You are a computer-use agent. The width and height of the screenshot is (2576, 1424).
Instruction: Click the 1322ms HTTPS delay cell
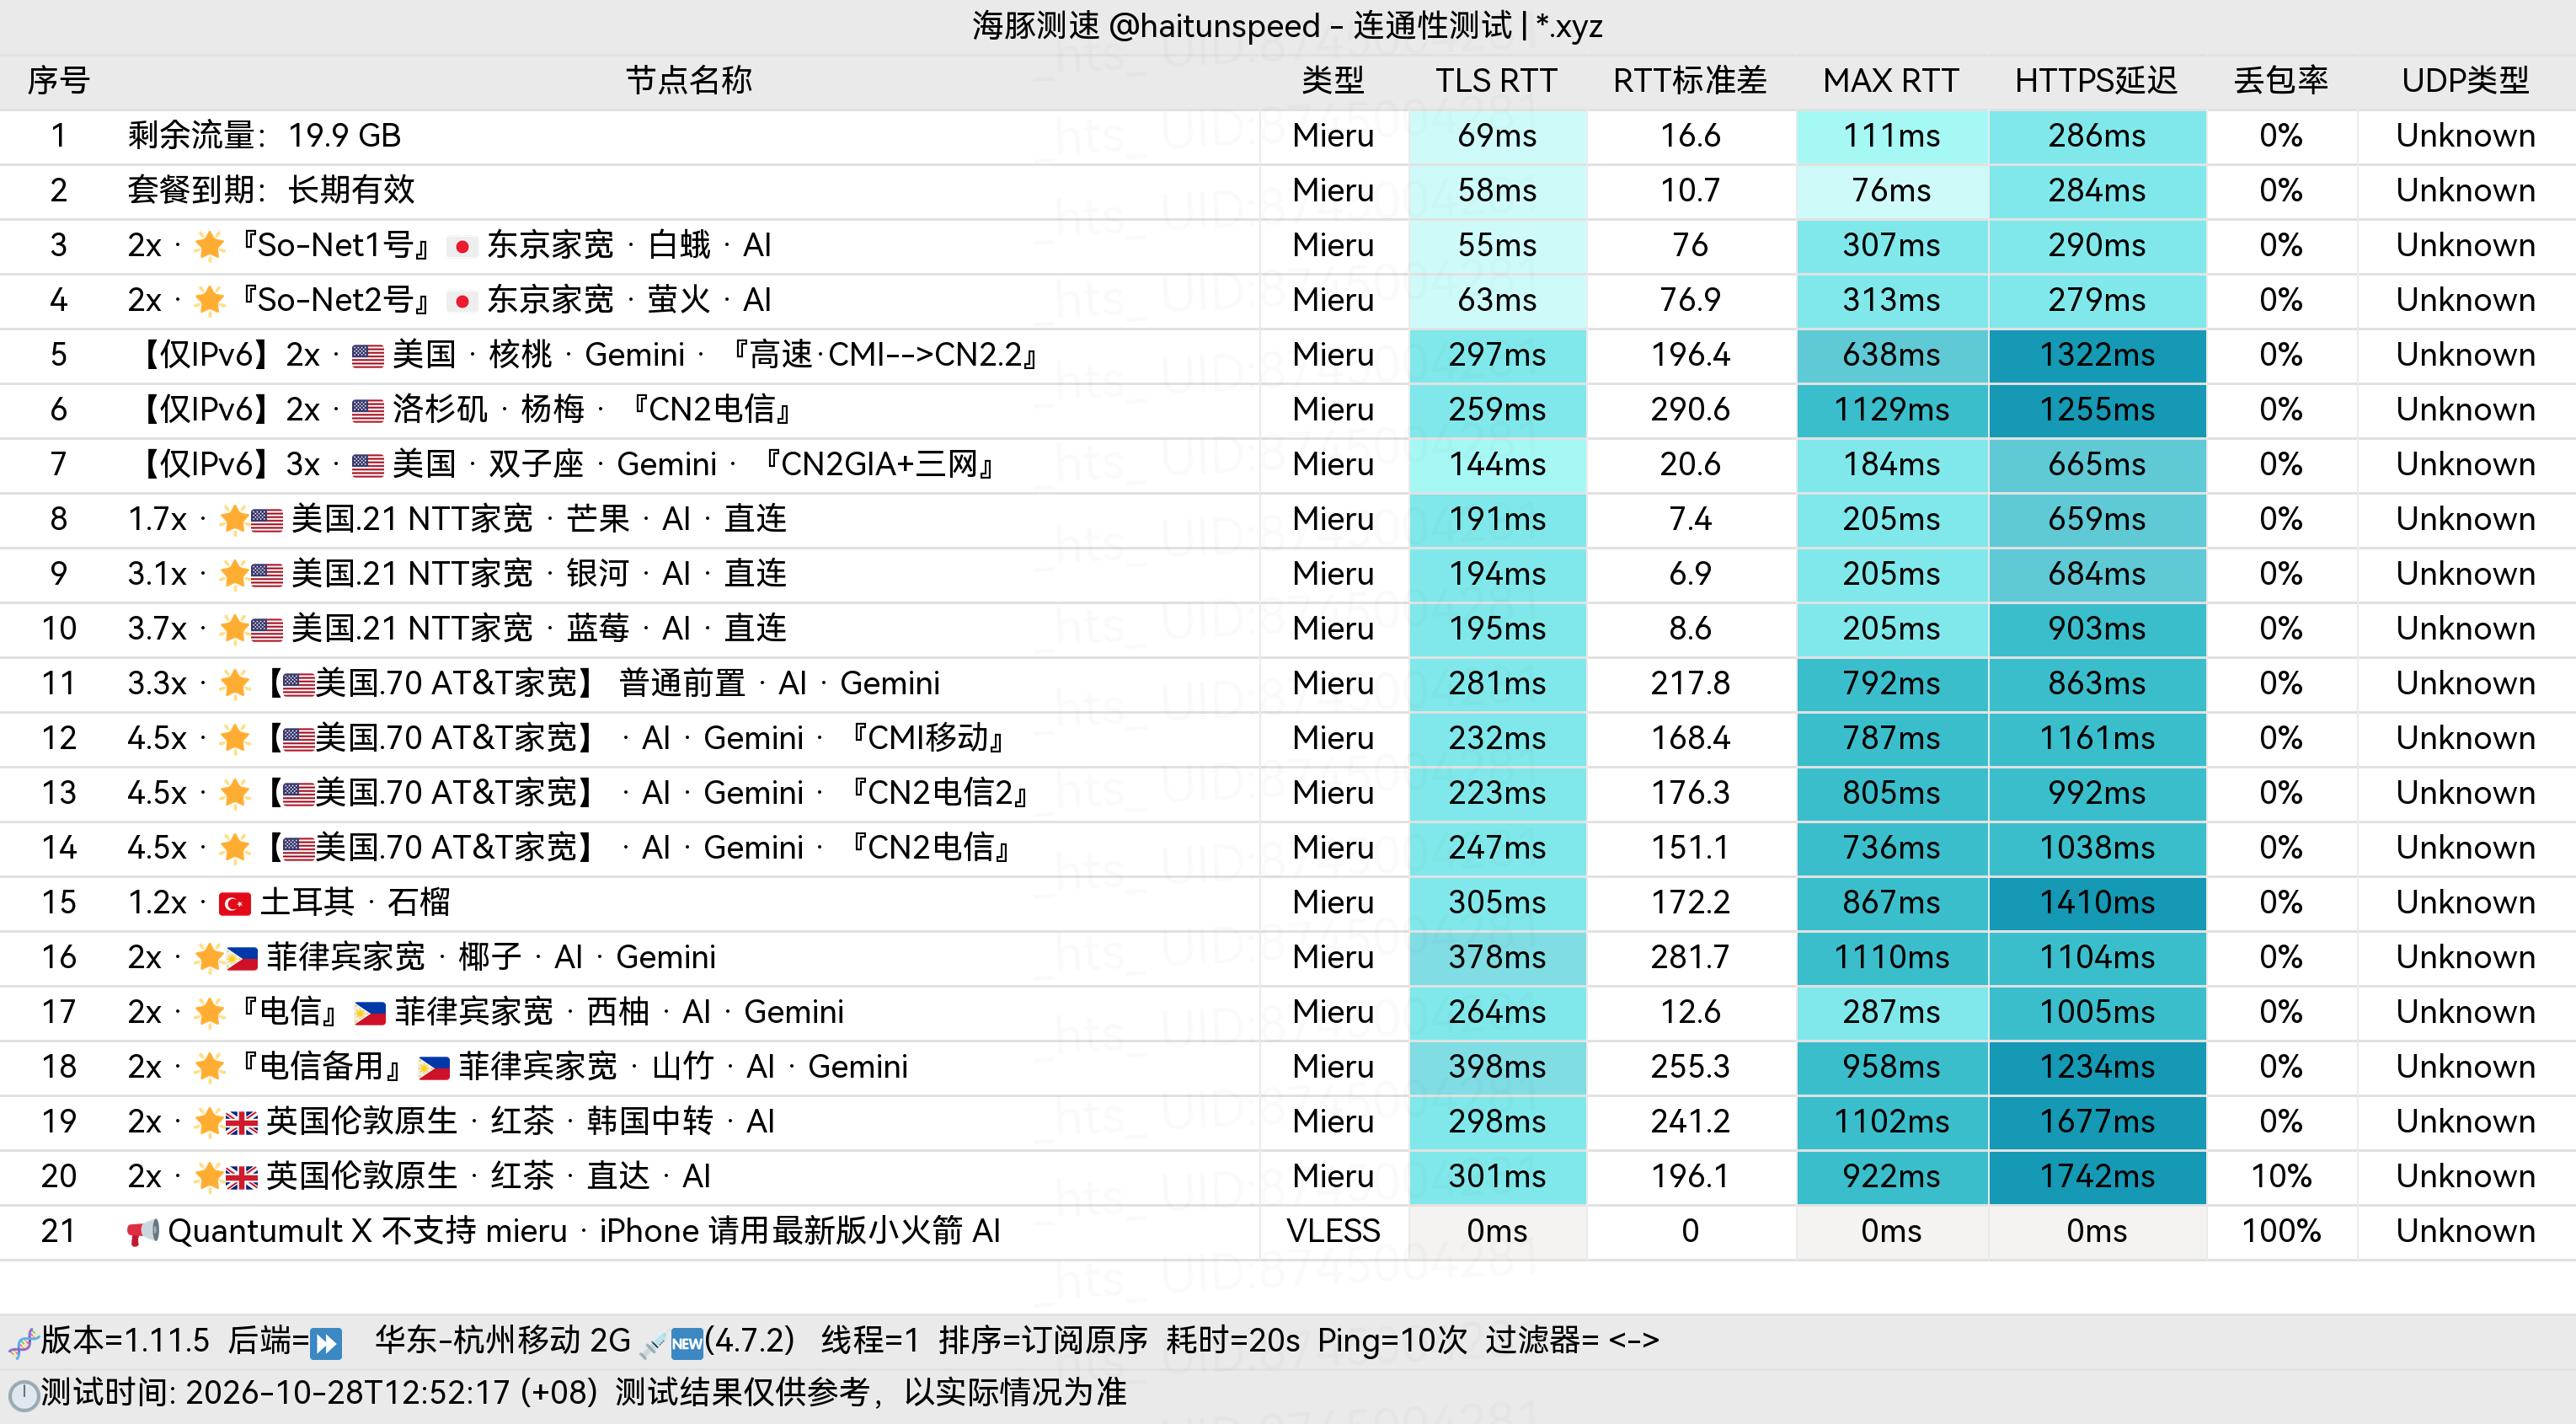coord(2097,355)
